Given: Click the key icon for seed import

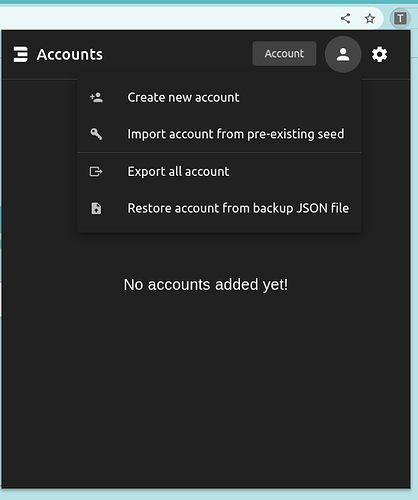Looking at the screenshot, I should click(x=96, y=134).
